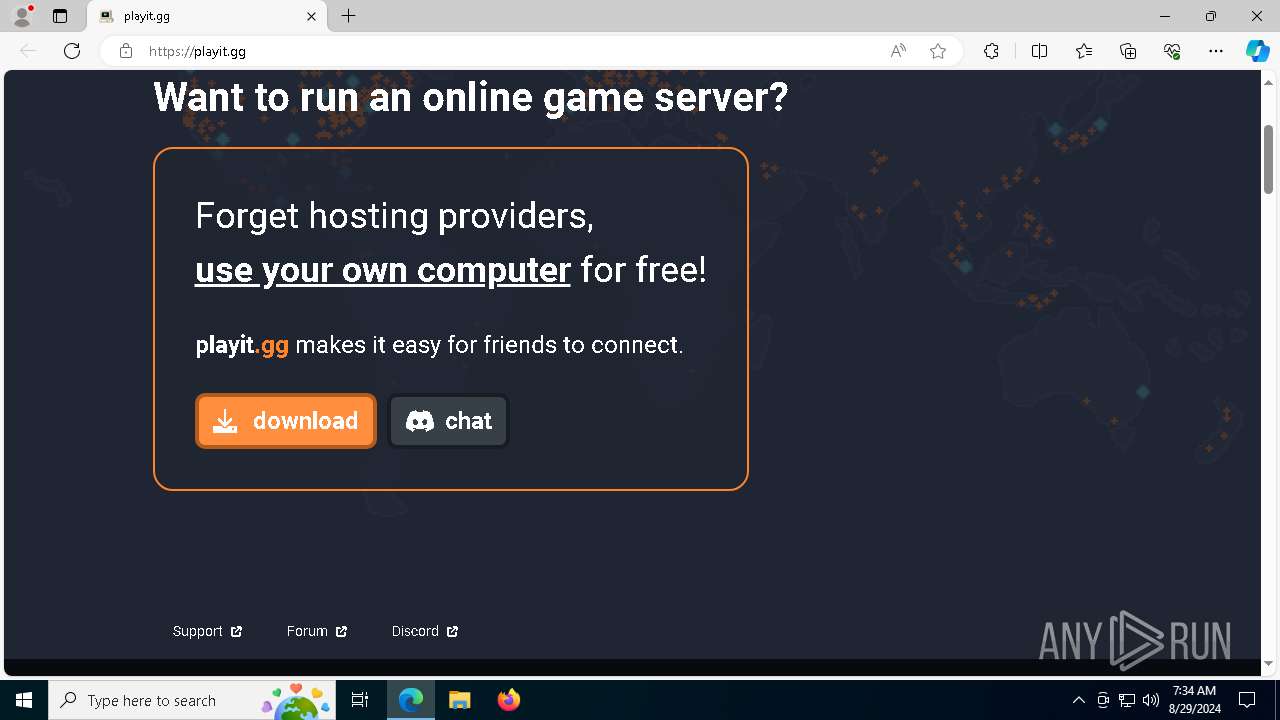Toggle Split screen view
1280x720 pixels.
click(1039, 51)
